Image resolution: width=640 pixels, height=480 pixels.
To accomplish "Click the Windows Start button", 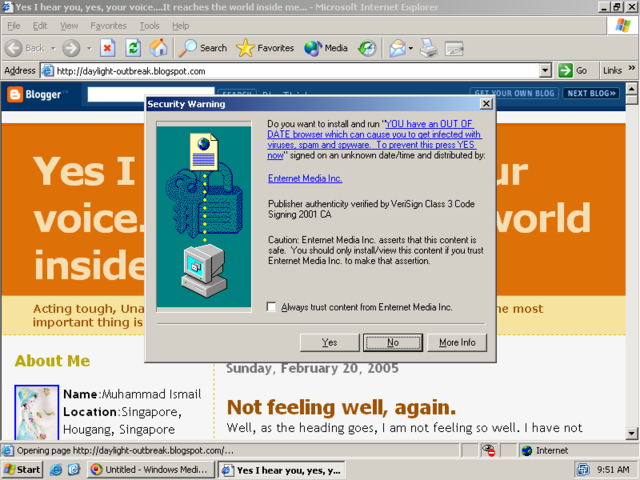I will click(x=23, y=469).
